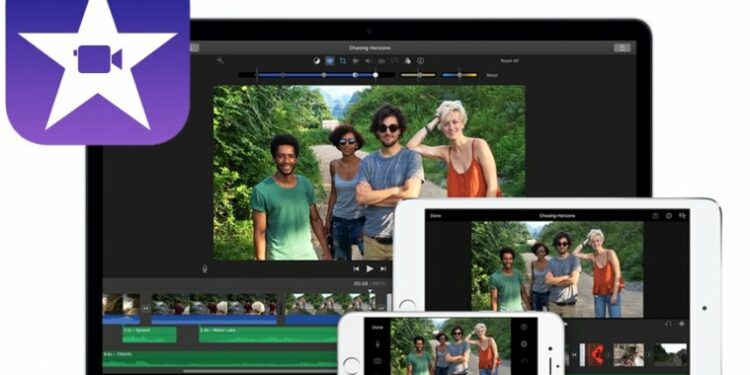The width and height of the screenshot is (750, 375).
Task: Tap the media library icon on iPad
Action: pos(682,216)
